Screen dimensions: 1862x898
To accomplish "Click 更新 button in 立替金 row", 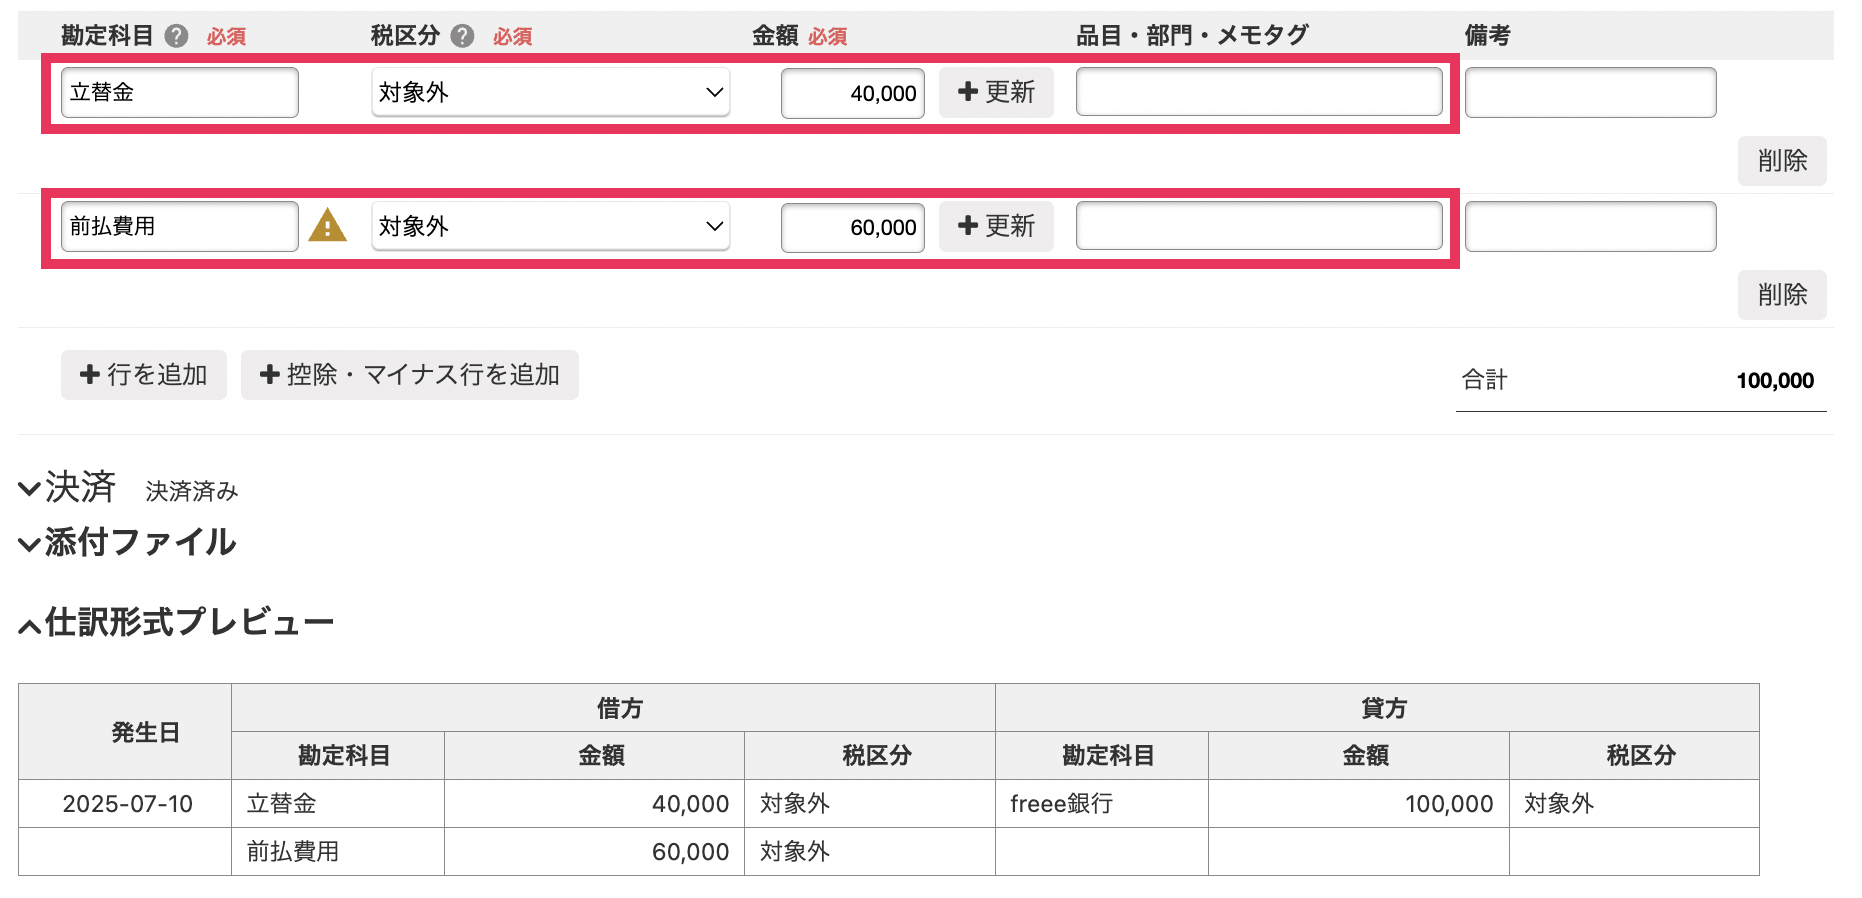I will point(996,92).
